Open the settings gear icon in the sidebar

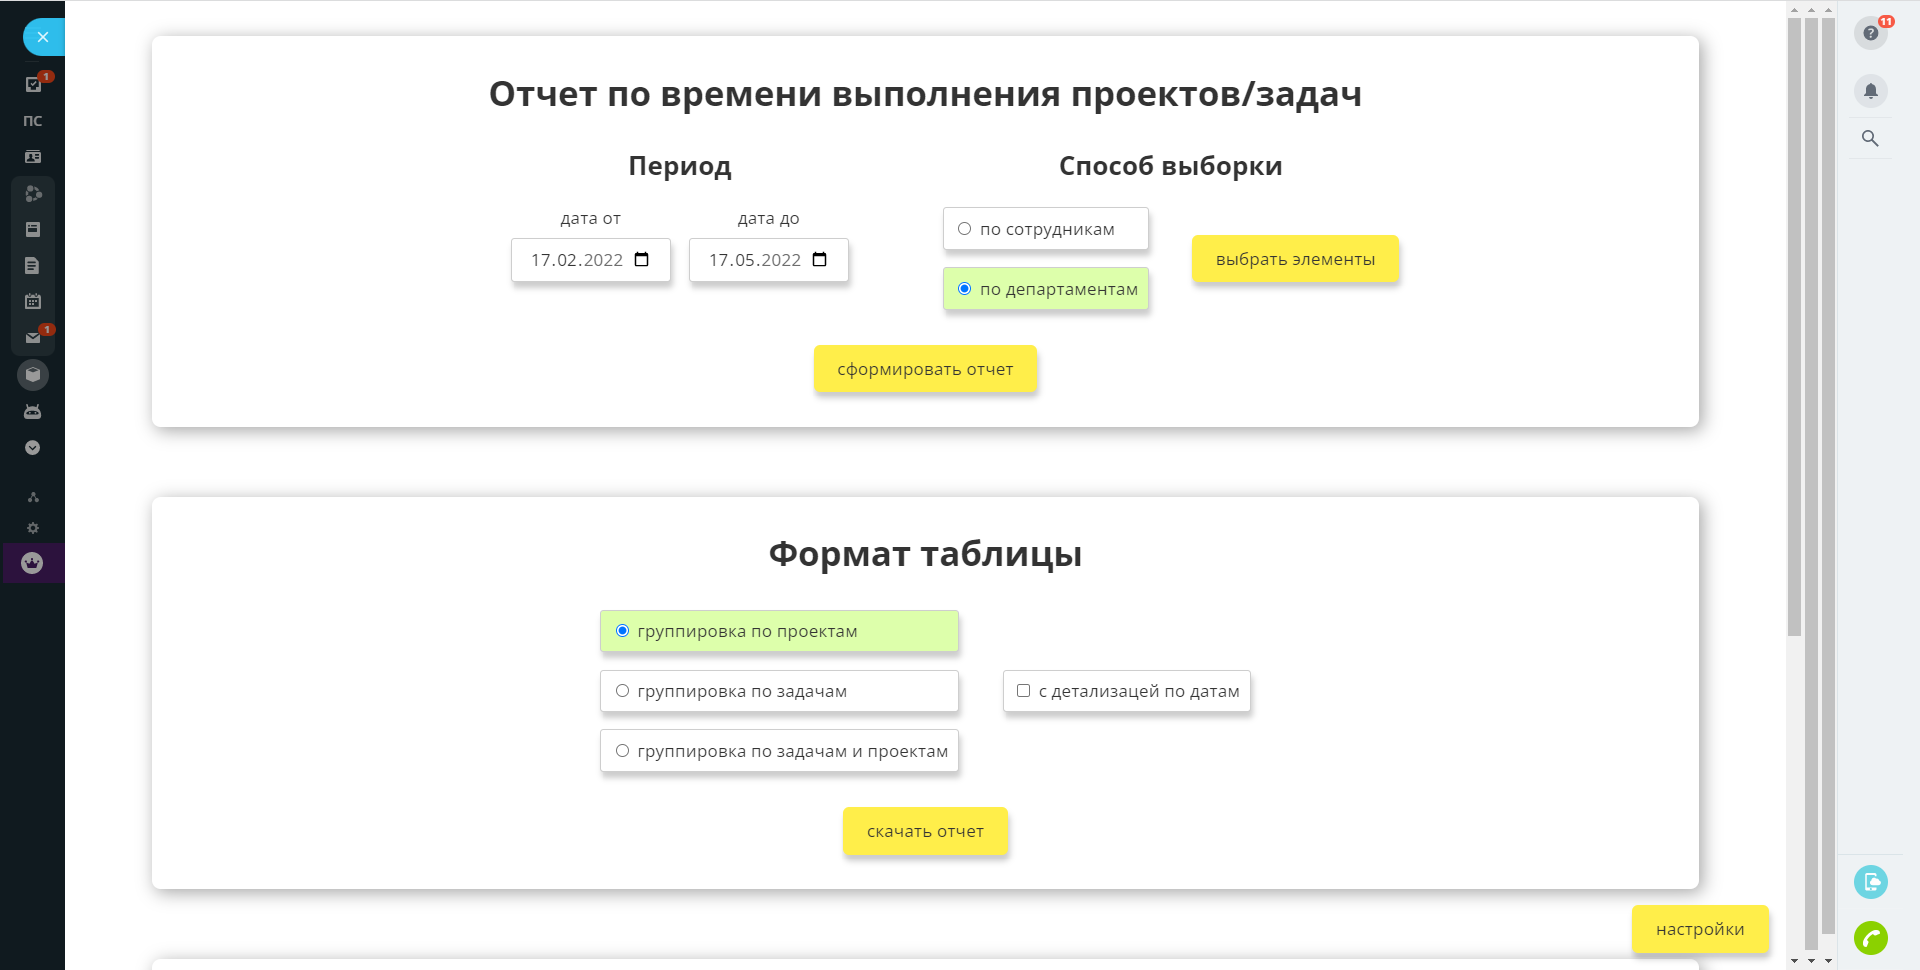coord(33,528)
